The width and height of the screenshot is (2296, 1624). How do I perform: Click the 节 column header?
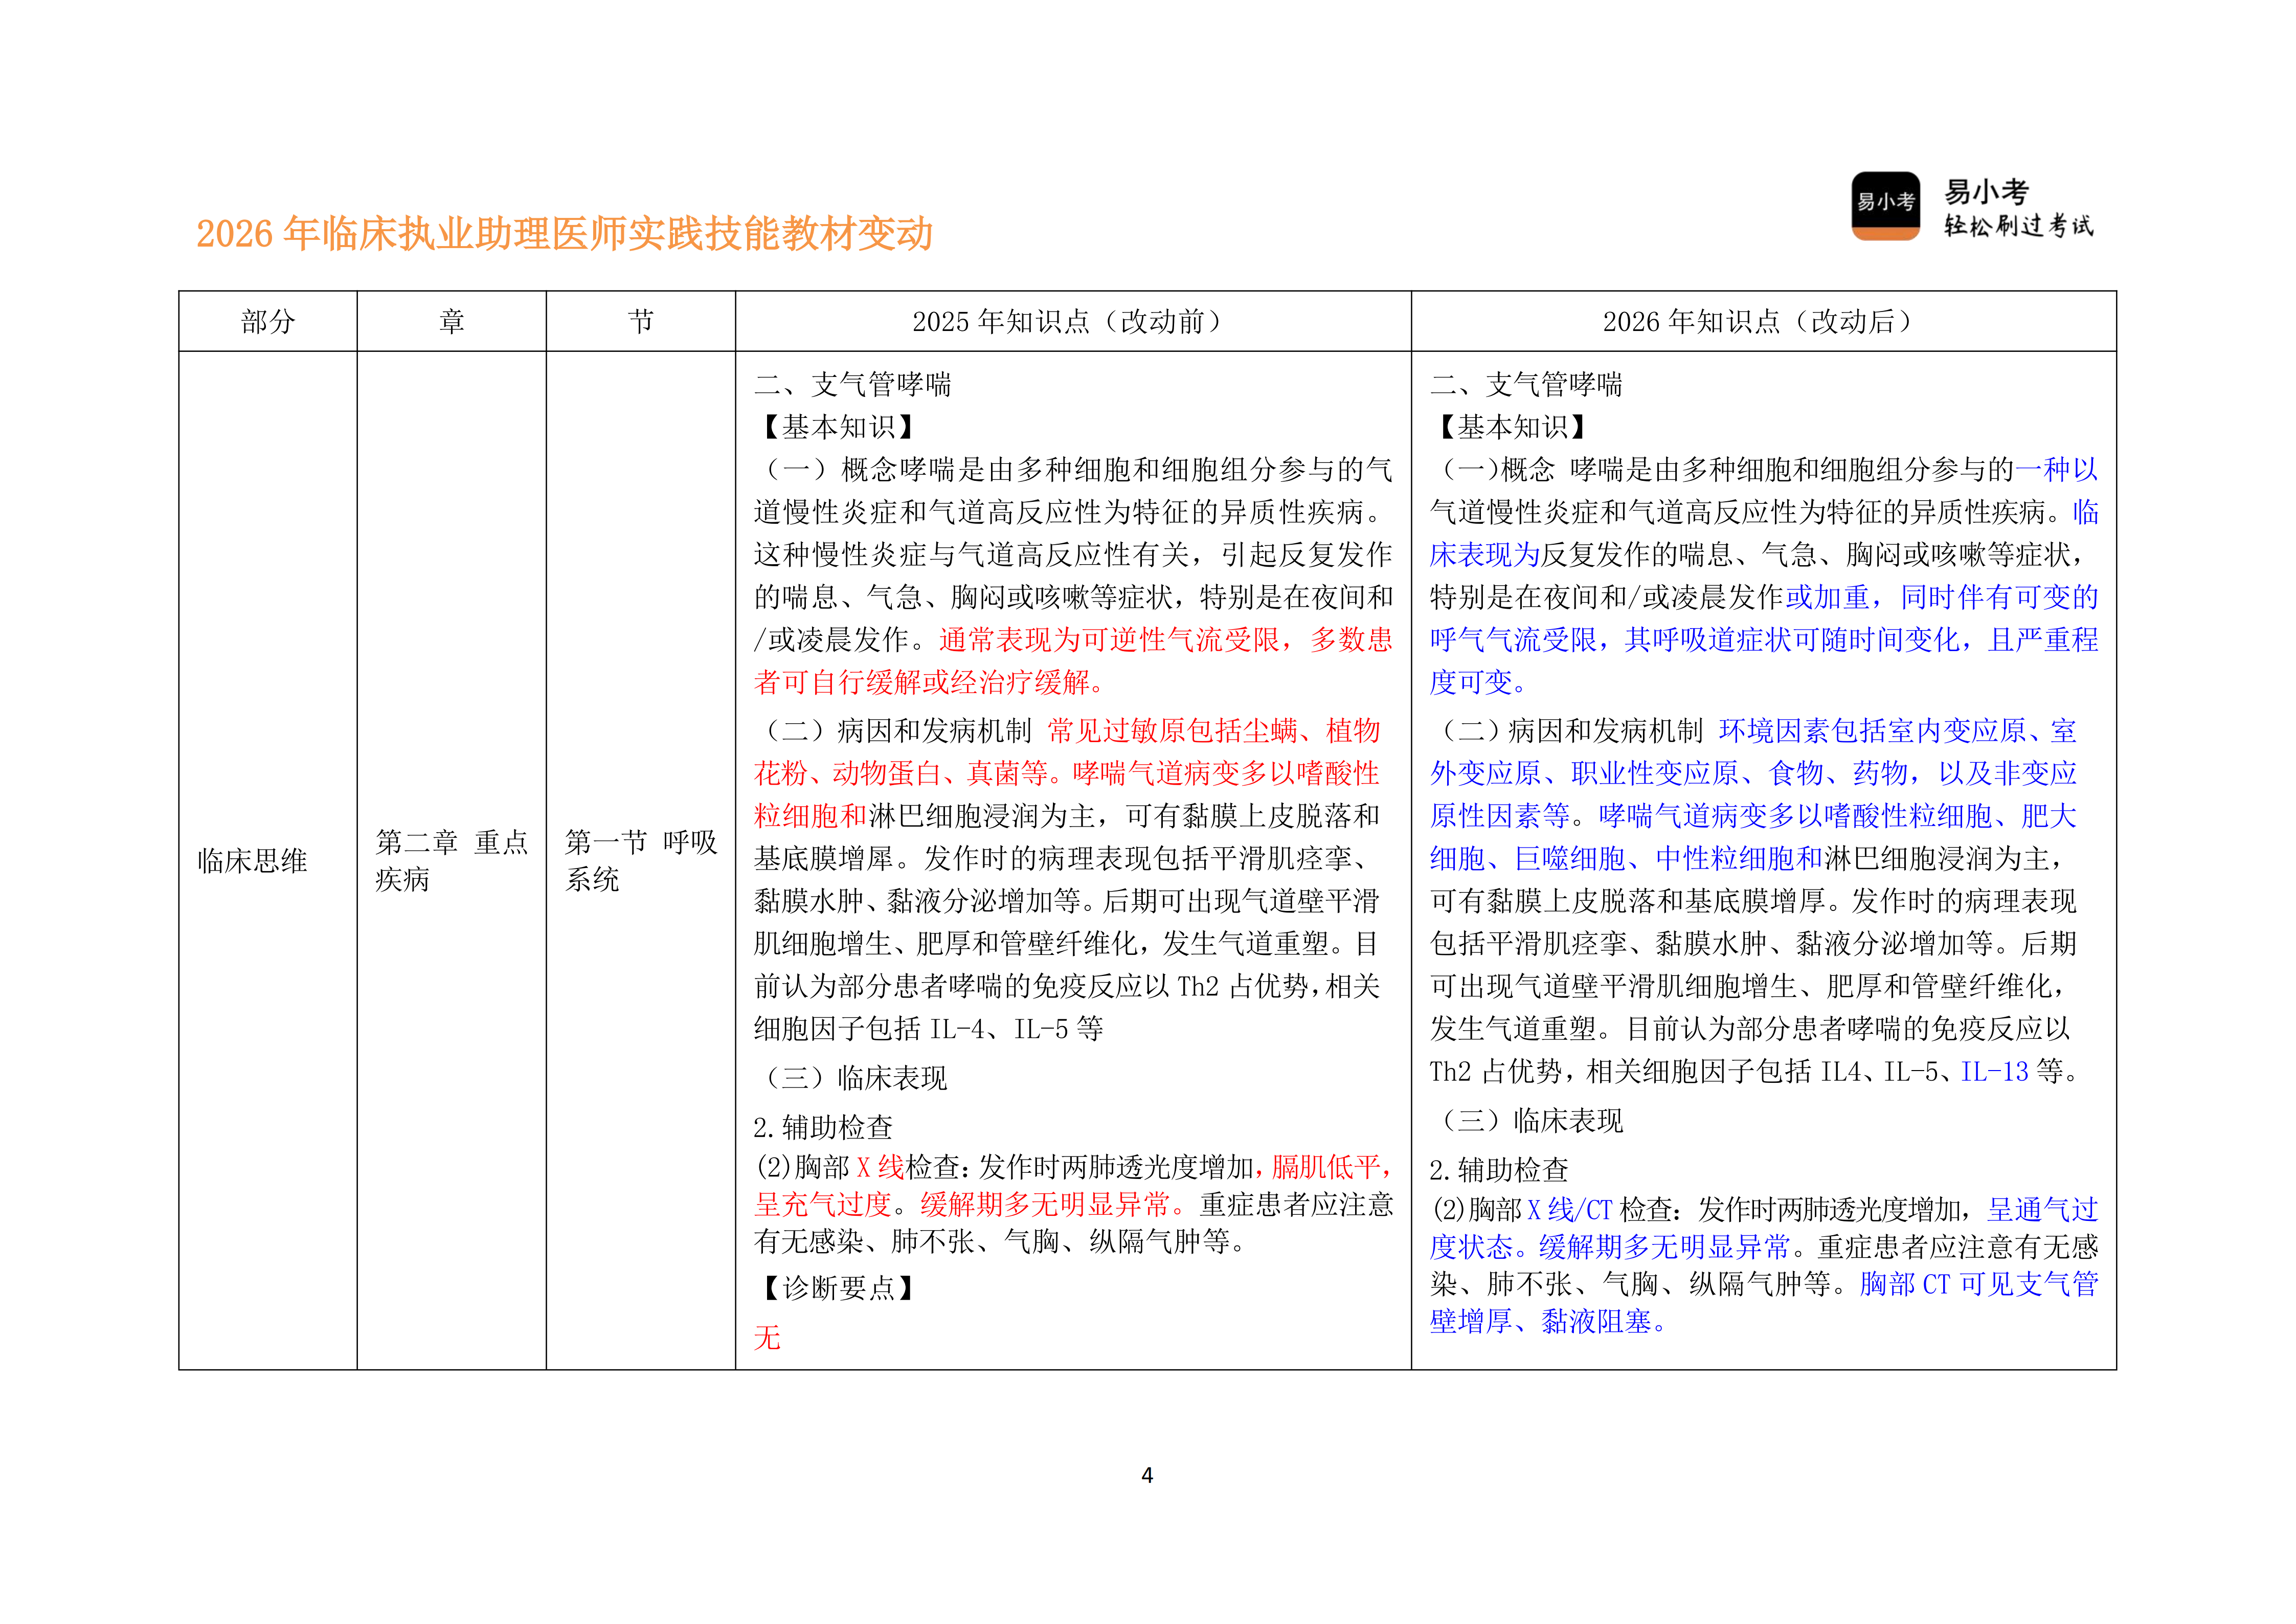click(x=641, y=321)
